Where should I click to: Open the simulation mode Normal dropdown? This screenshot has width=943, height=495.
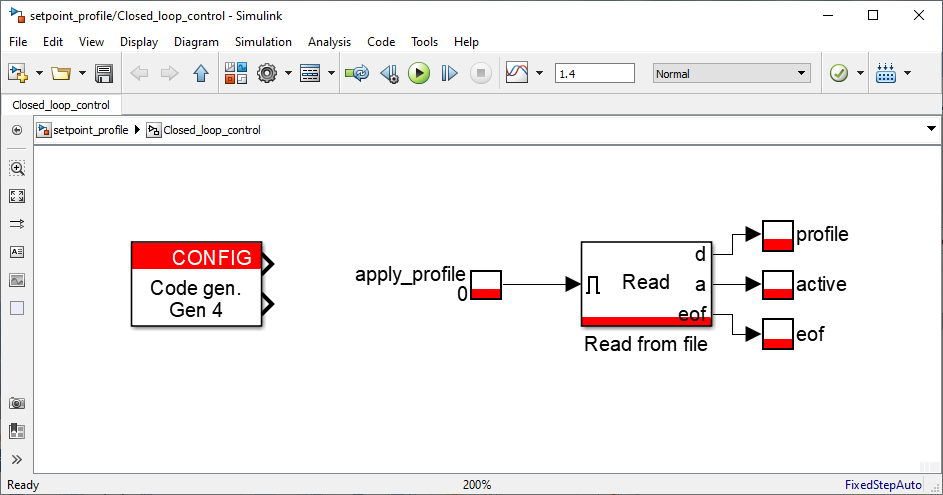tap(732, 73)
